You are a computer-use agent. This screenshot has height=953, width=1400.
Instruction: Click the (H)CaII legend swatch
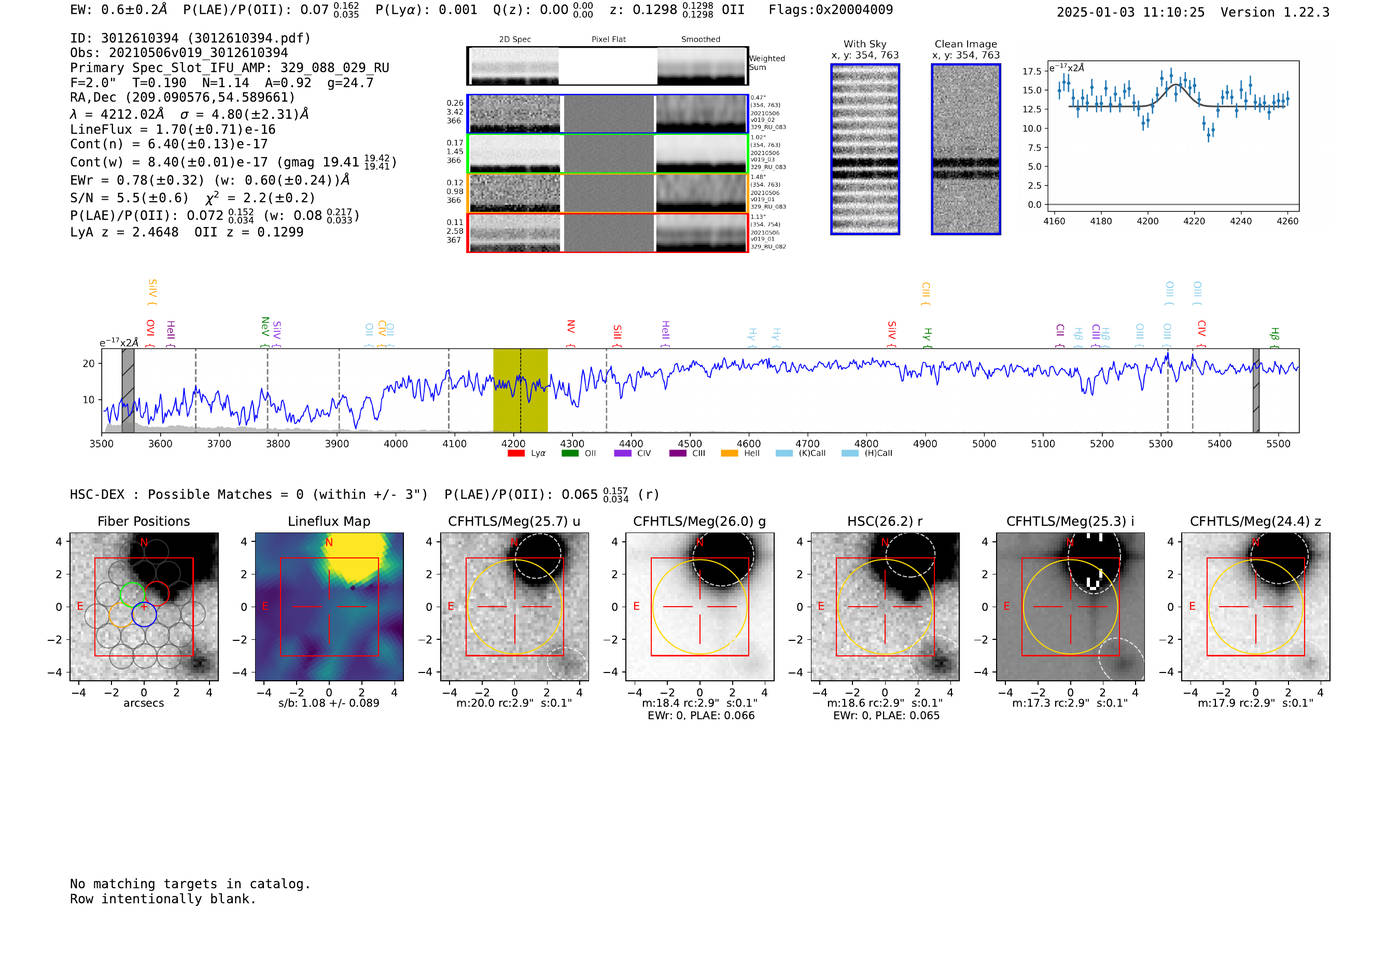[850, 453]
